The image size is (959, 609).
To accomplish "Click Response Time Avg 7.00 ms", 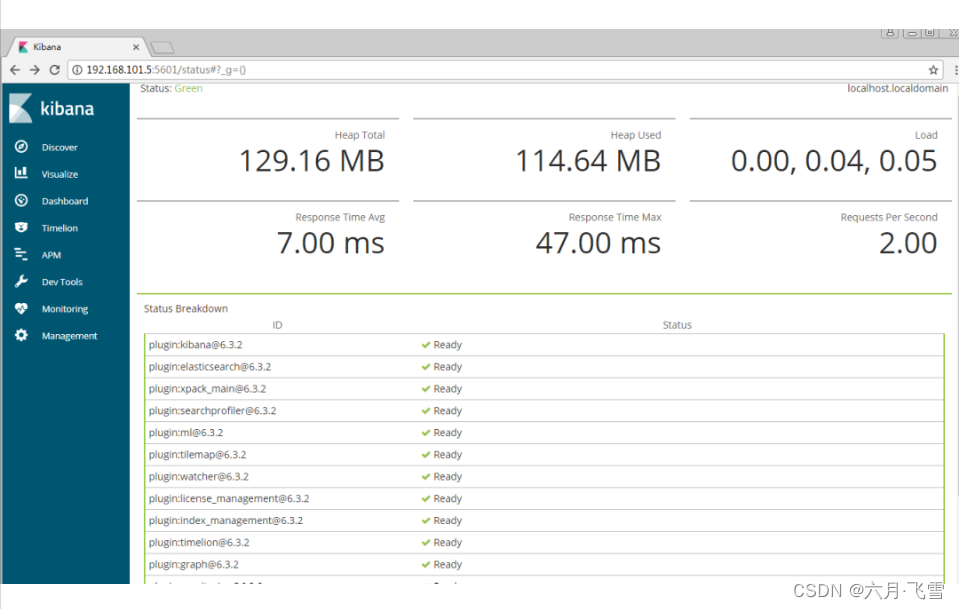I will (331, 243).
